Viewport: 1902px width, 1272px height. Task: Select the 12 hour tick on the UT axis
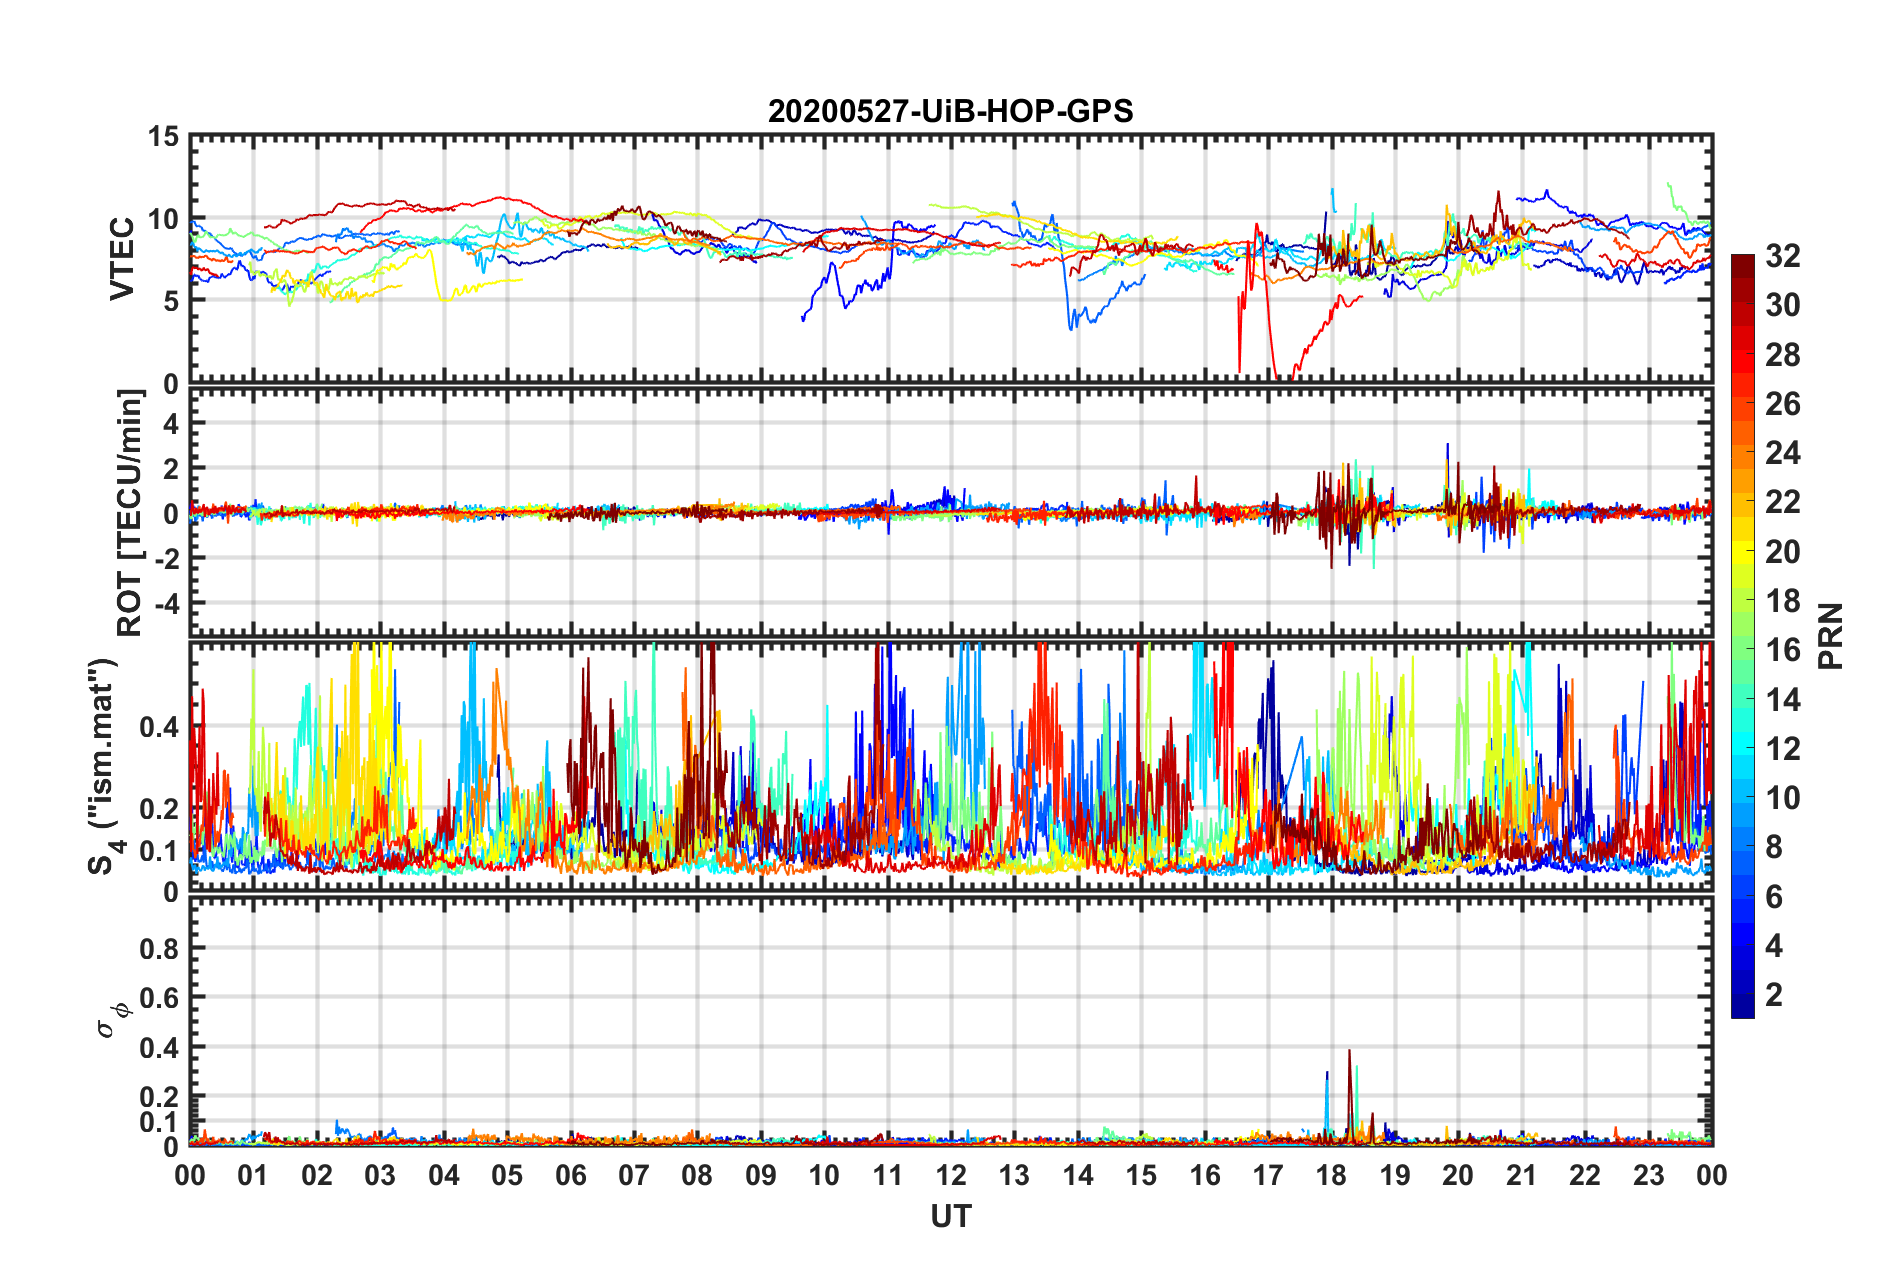951,1175
